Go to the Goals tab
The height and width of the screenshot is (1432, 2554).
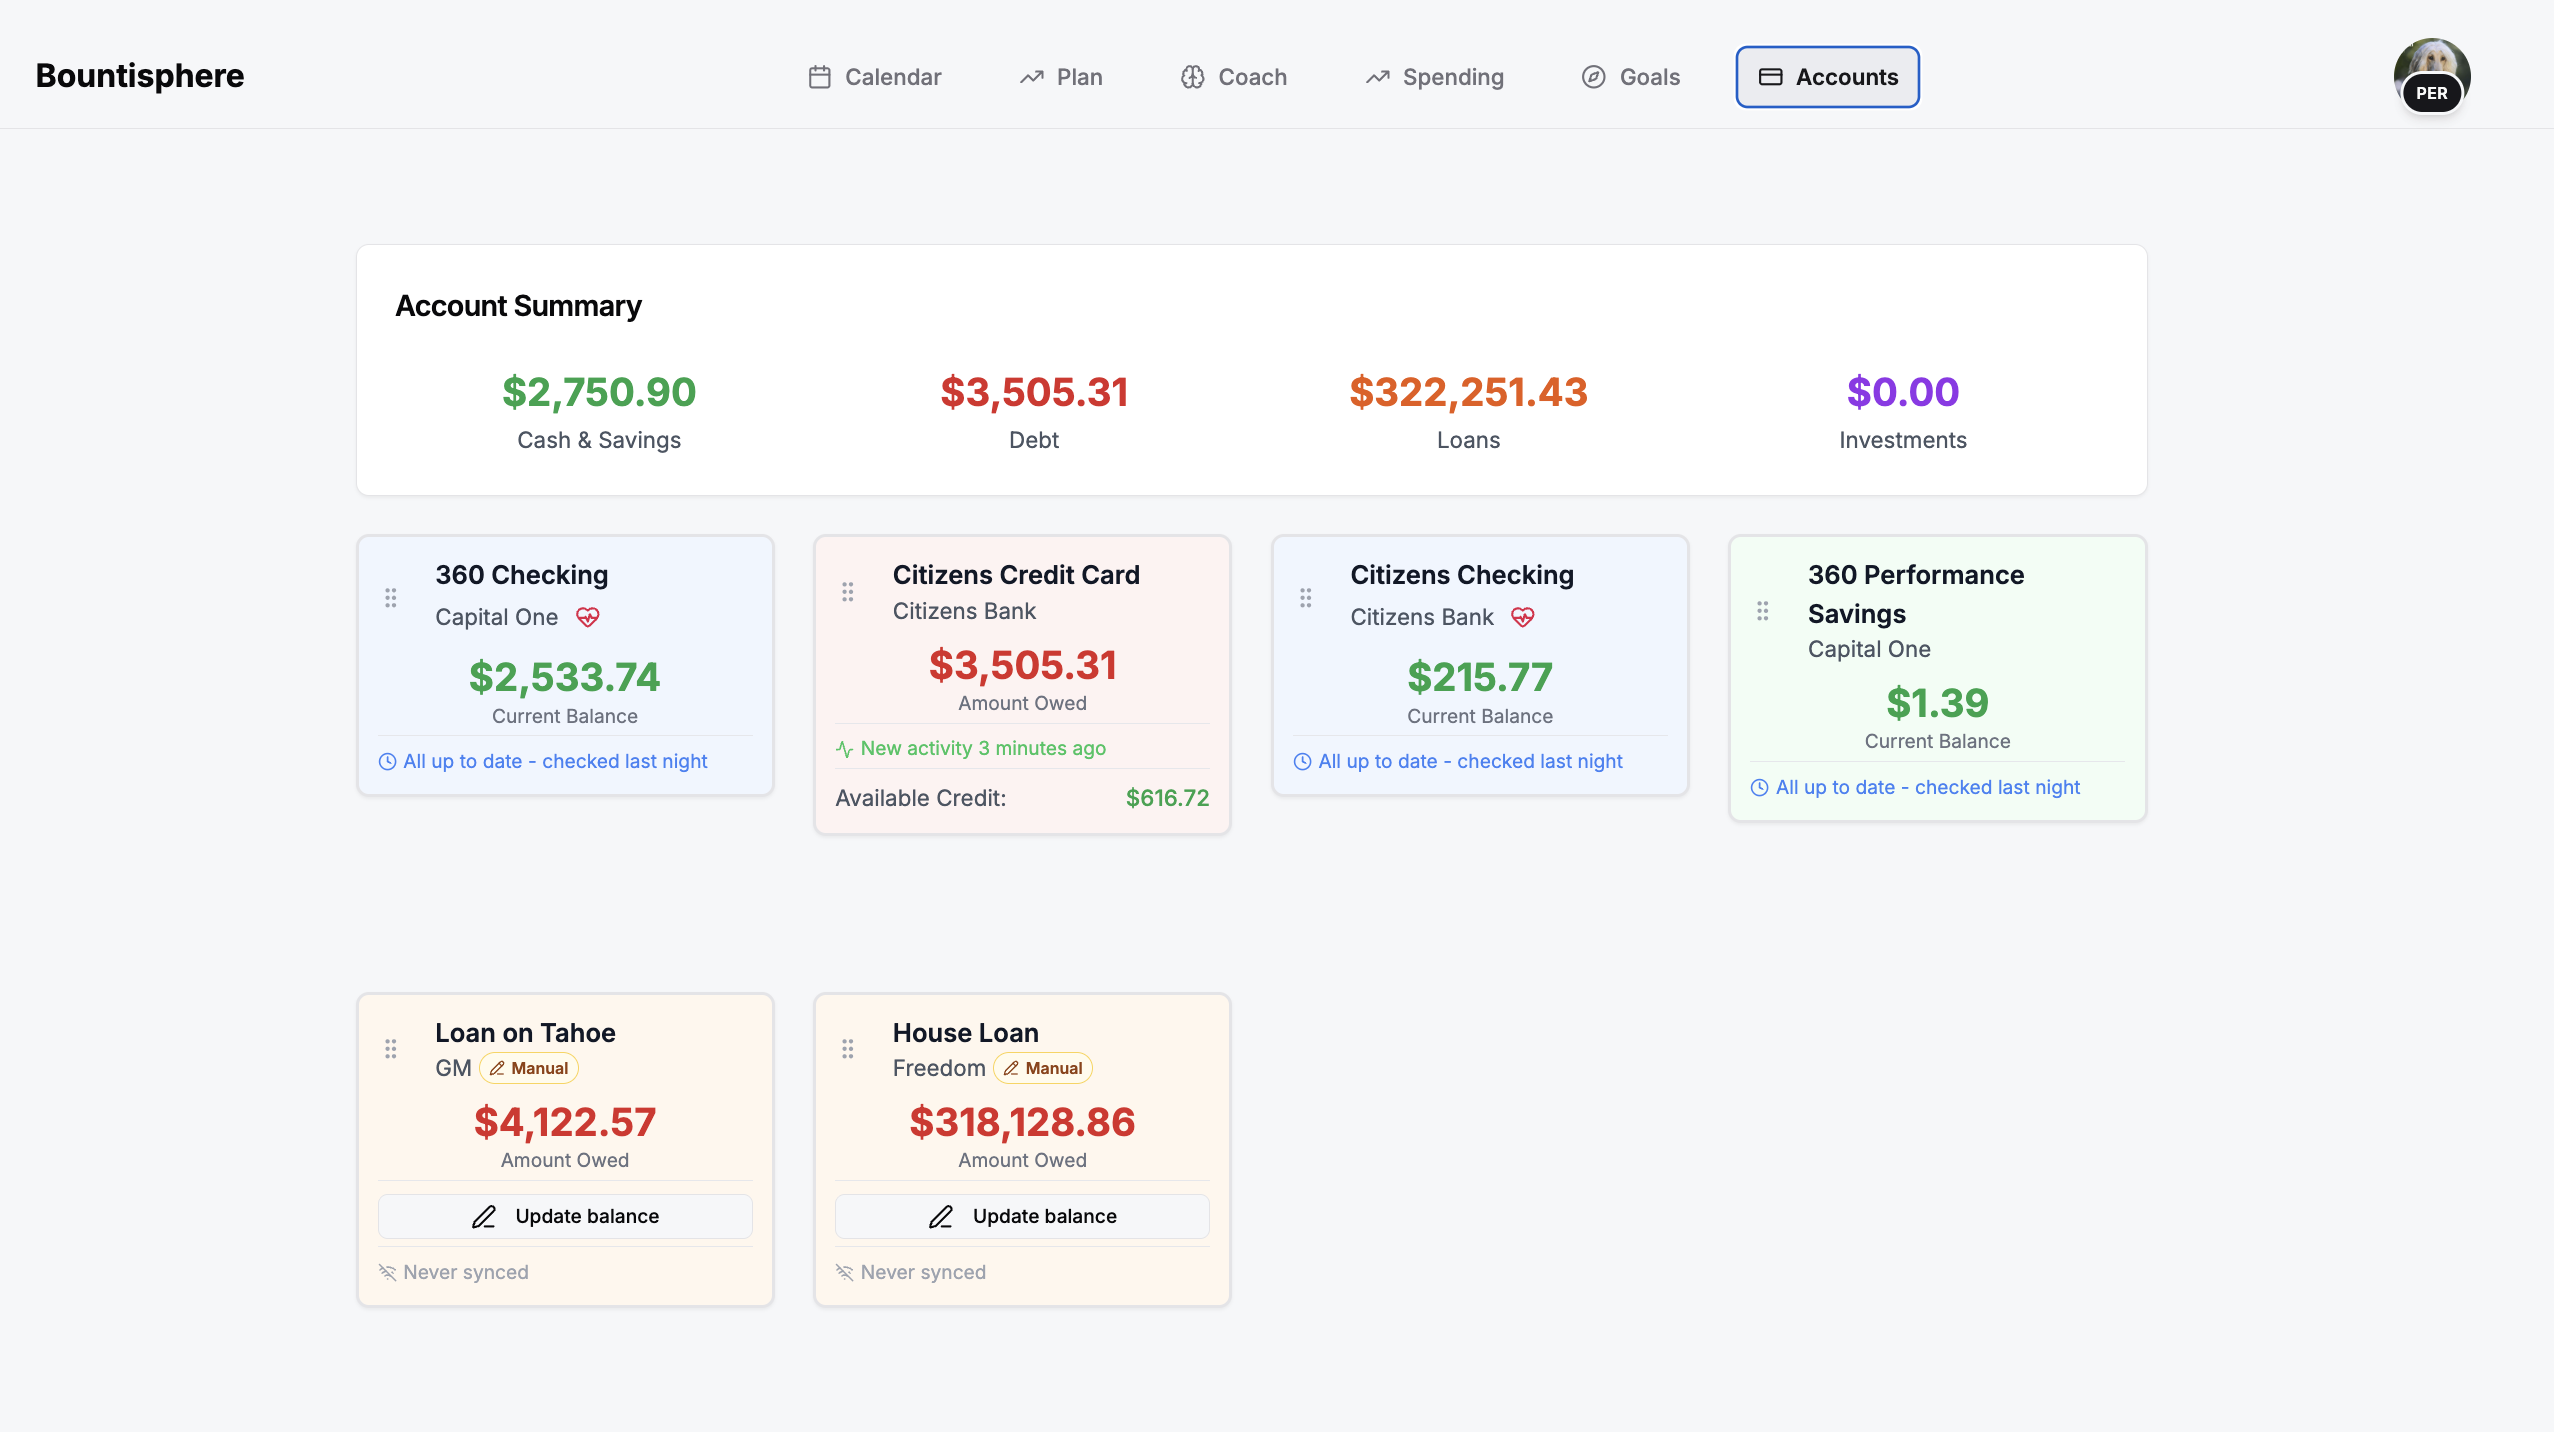coord(1630,77)
